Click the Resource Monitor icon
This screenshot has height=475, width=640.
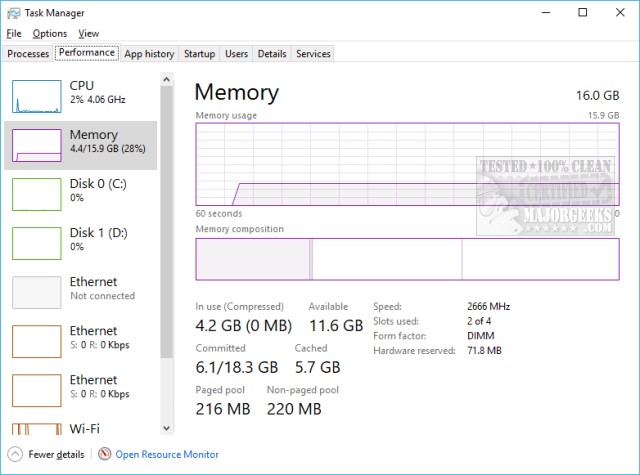pyautogui.click(x=105, y=454)
